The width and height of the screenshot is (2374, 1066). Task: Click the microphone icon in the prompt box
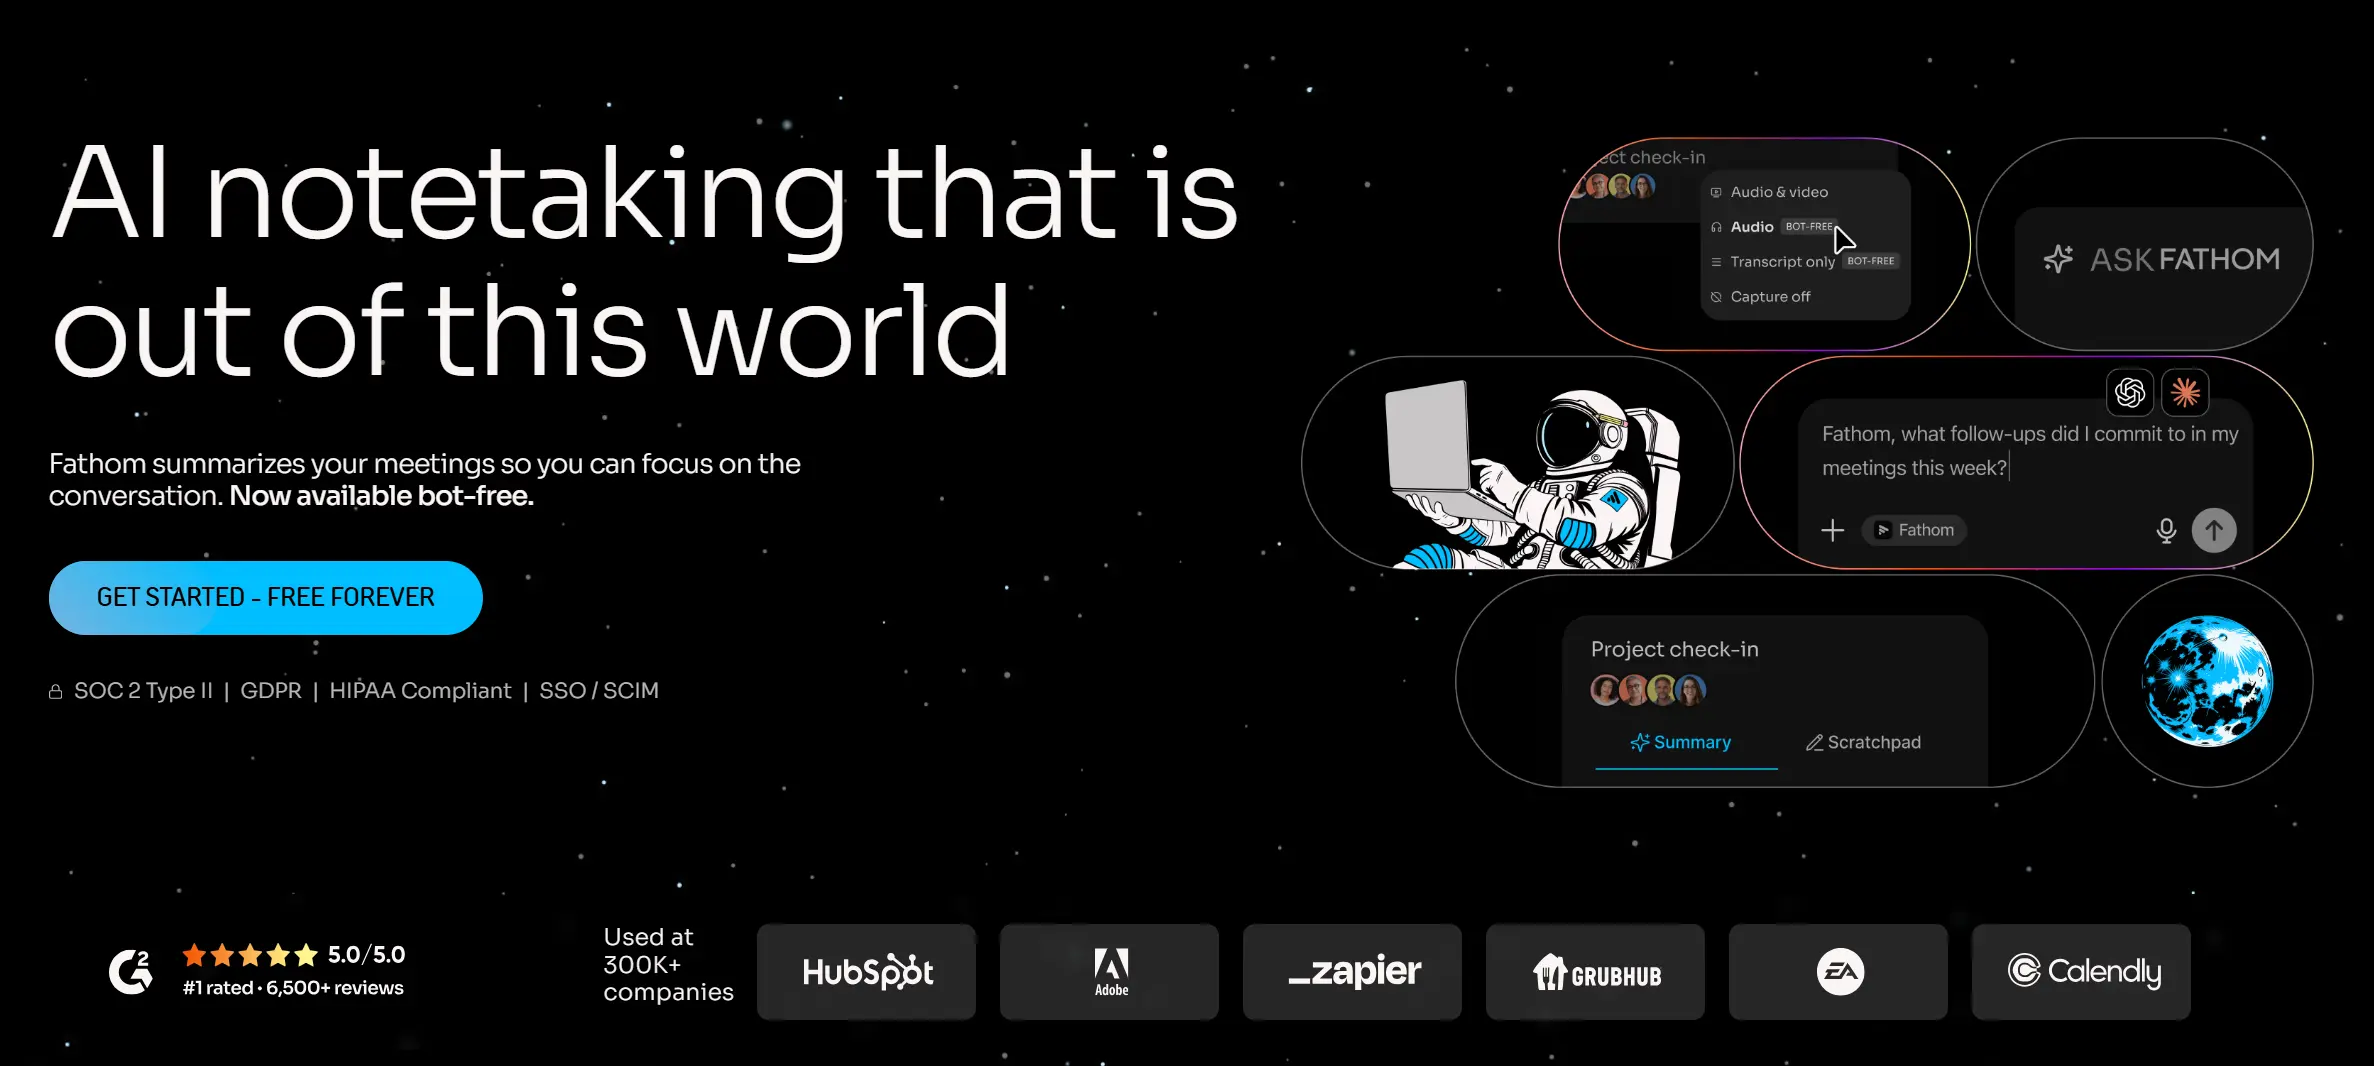2166,530
